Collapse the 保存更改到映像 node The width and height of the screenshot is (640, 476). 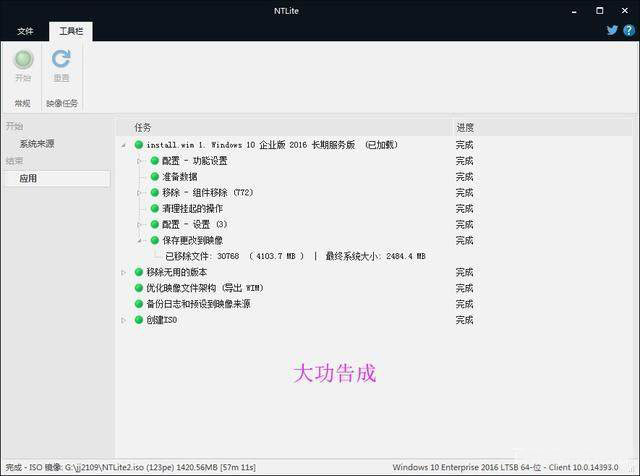pos(140,240)
